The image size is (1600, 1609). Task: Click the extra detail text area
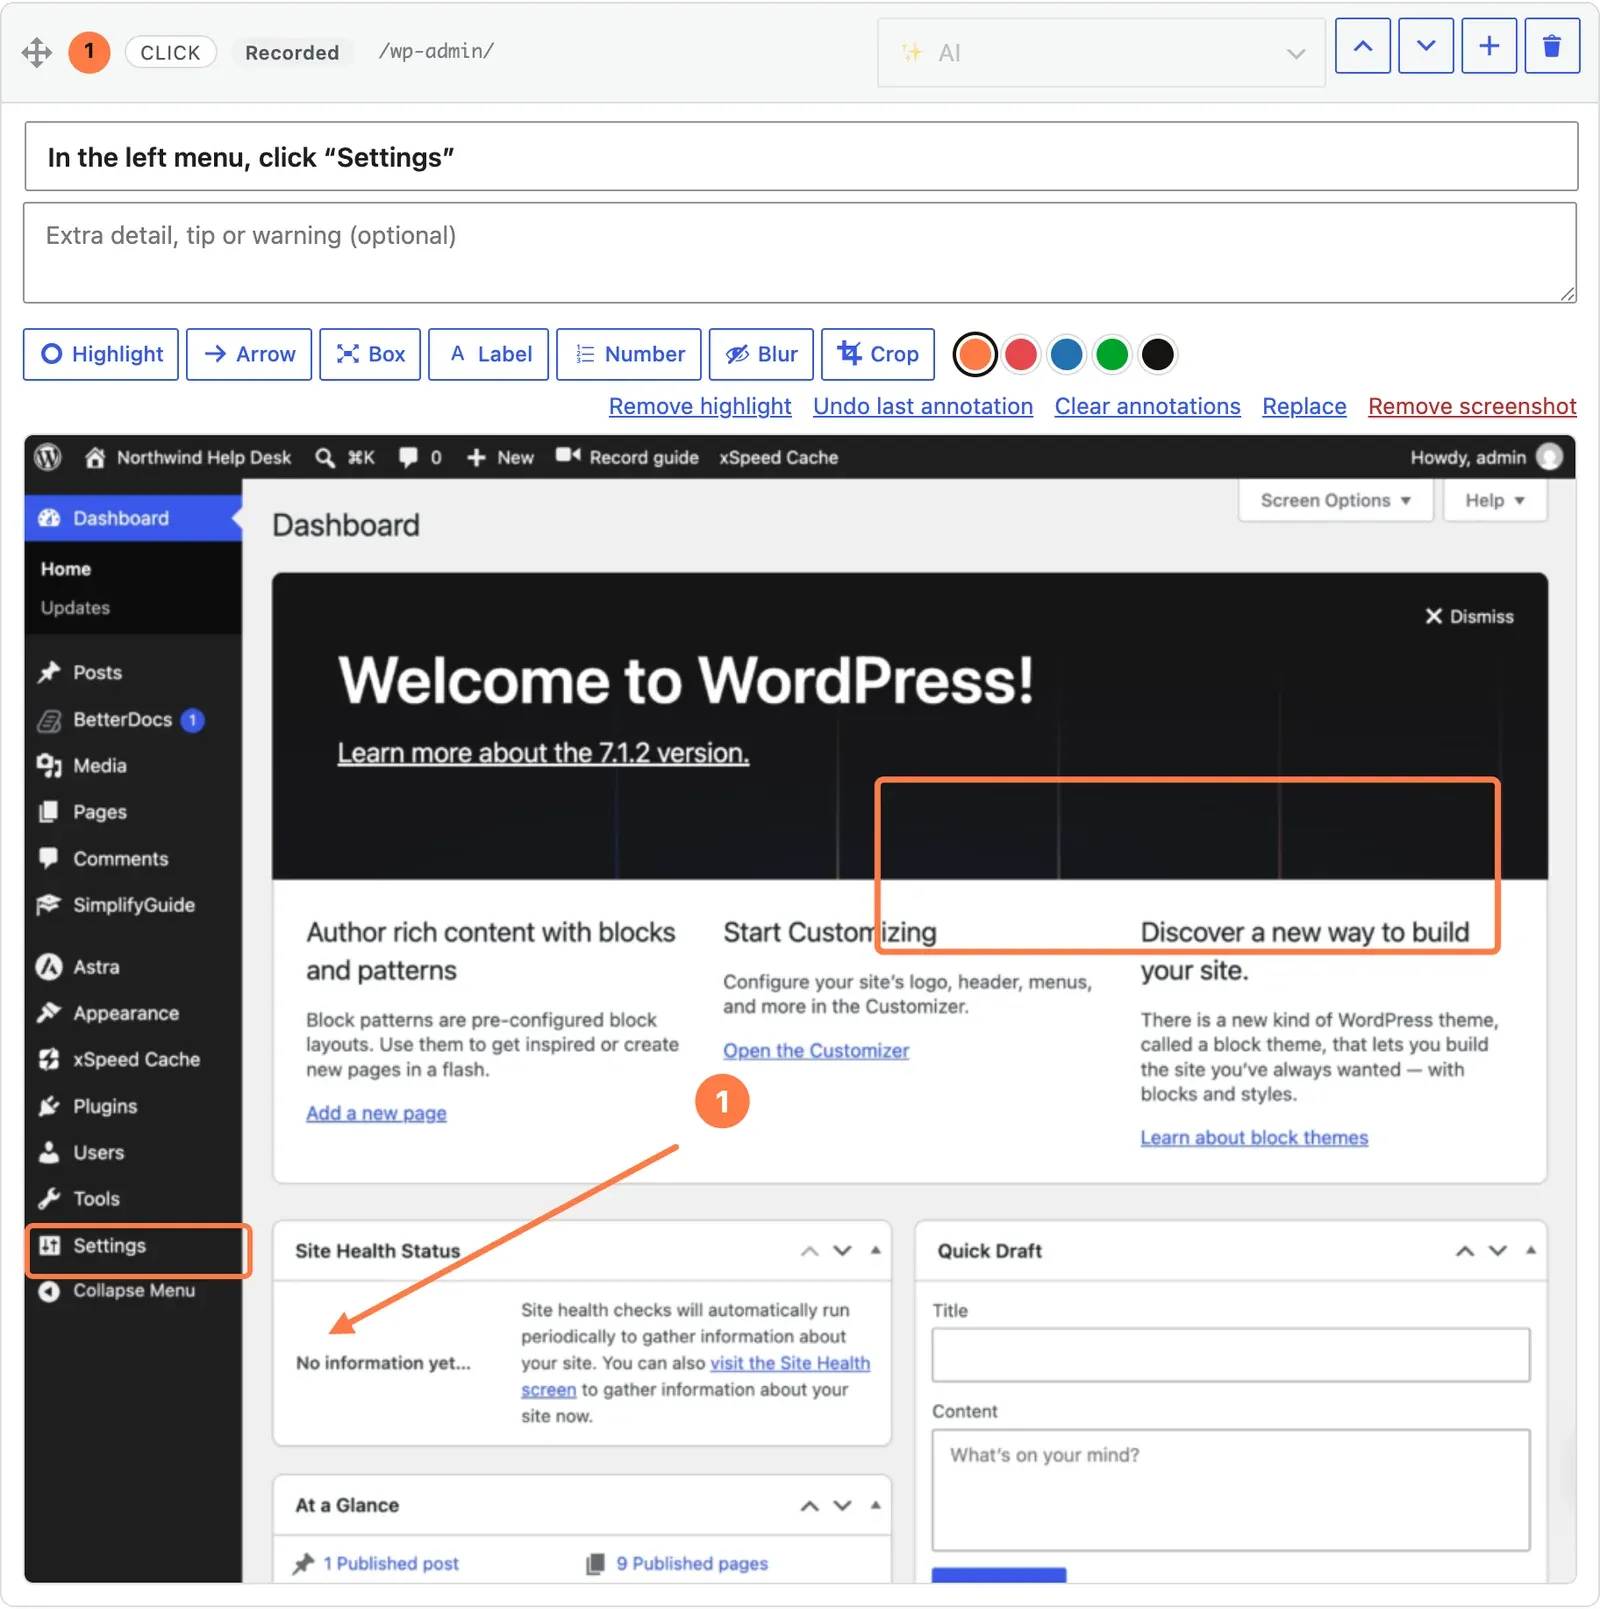(x=800, y=253)
